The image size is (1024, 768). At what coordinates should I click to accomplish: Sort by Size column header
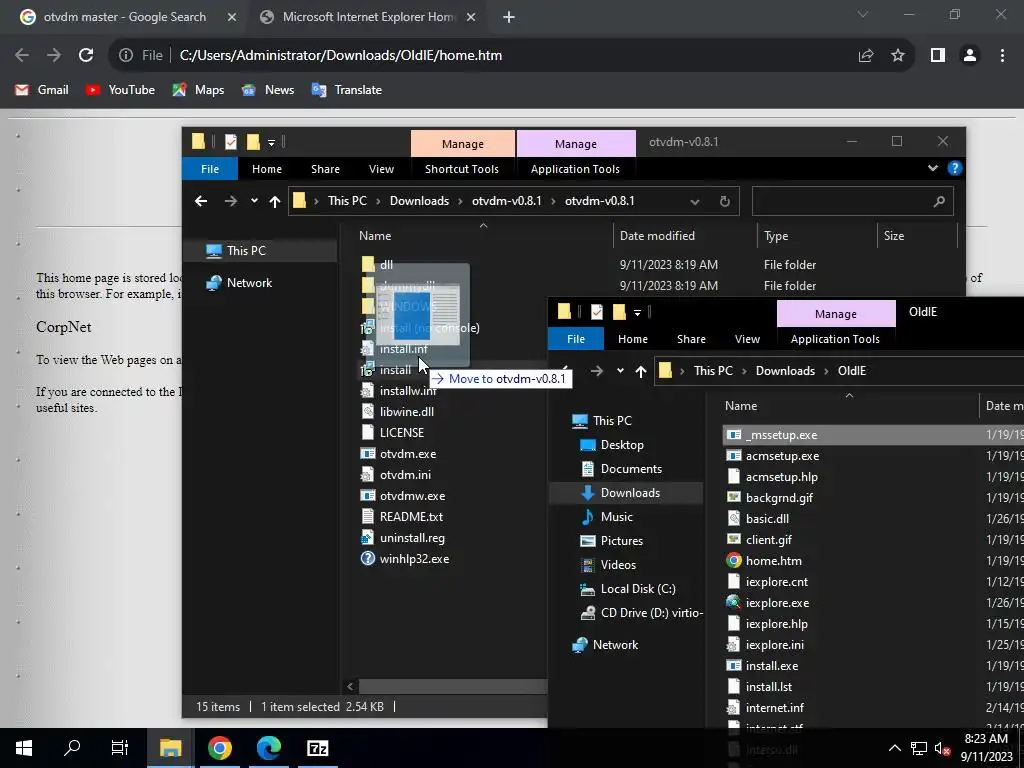tap(894, 236)
